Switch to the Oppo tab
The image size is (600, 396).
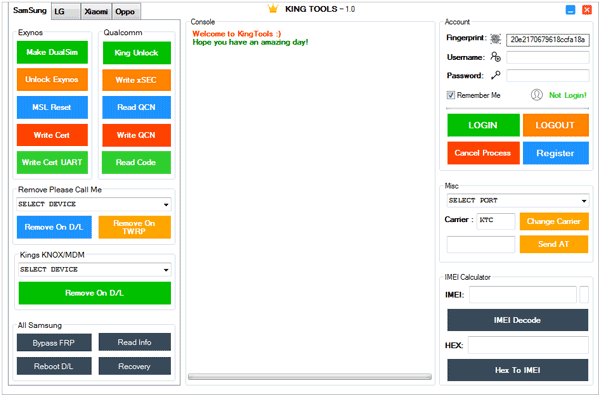pyautogui.click(x=126, y=11)
